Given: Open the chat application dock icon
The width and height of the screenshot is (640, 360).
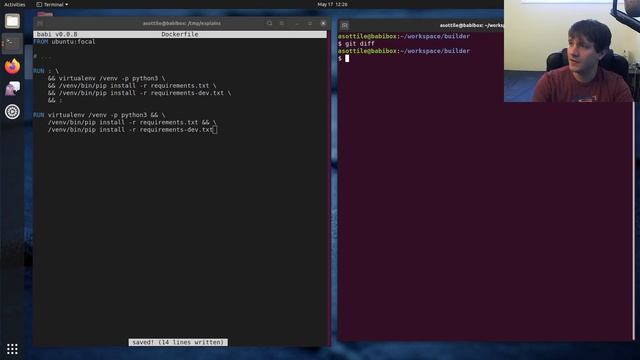Looking at the screenshot, I should pos(12,89).
